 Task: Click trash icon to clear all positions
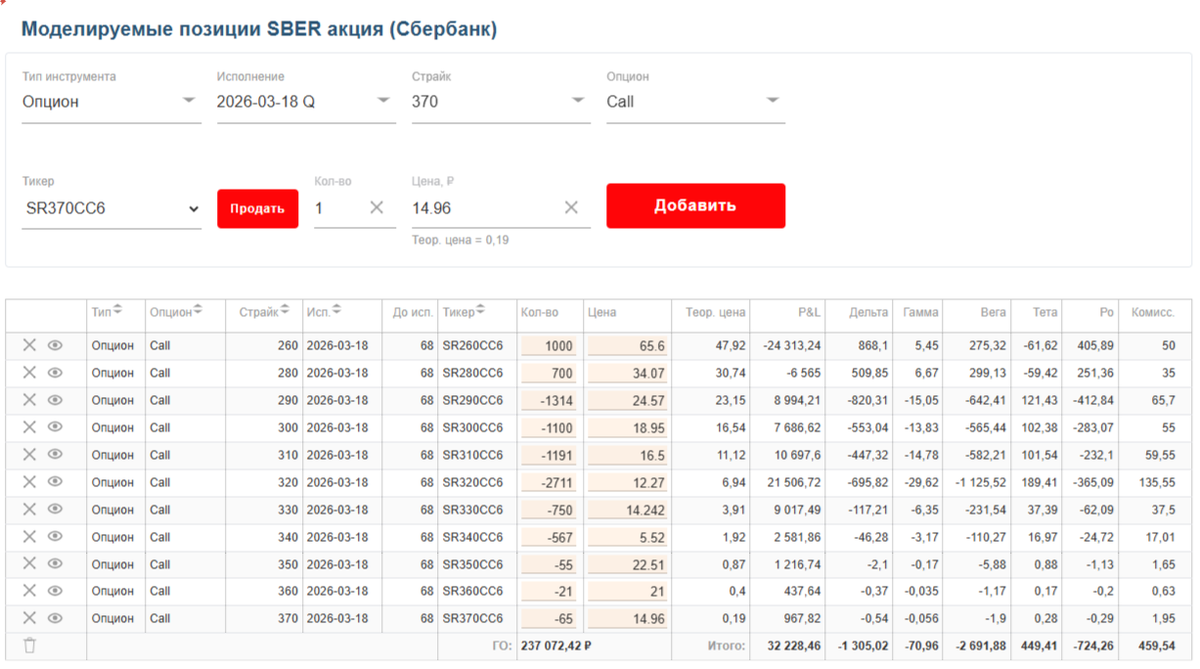(30, 645)
